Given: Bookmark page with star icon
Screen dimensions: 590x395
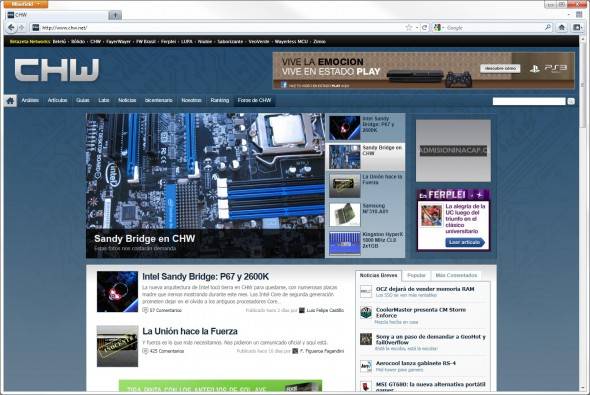Looking at the screenshot, I should [x=409, y=27].
